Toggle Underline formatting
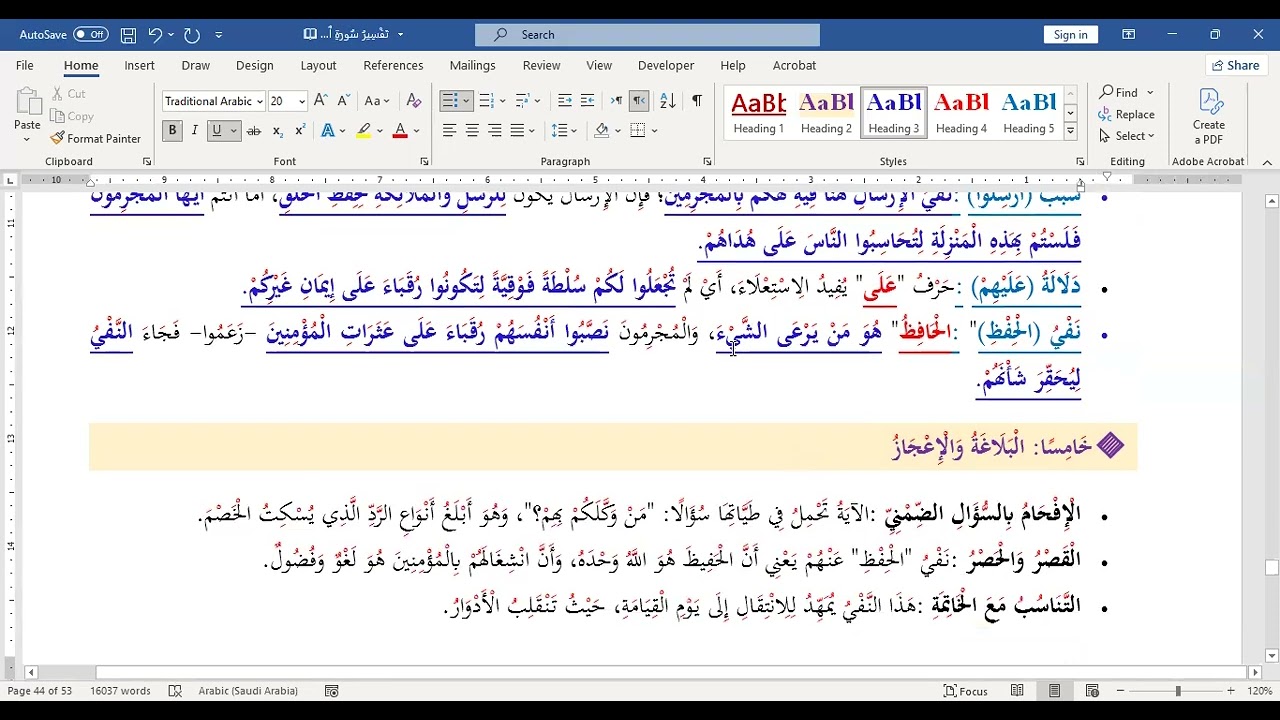This screenshot has height=720, width=1280. click(216, 131)
